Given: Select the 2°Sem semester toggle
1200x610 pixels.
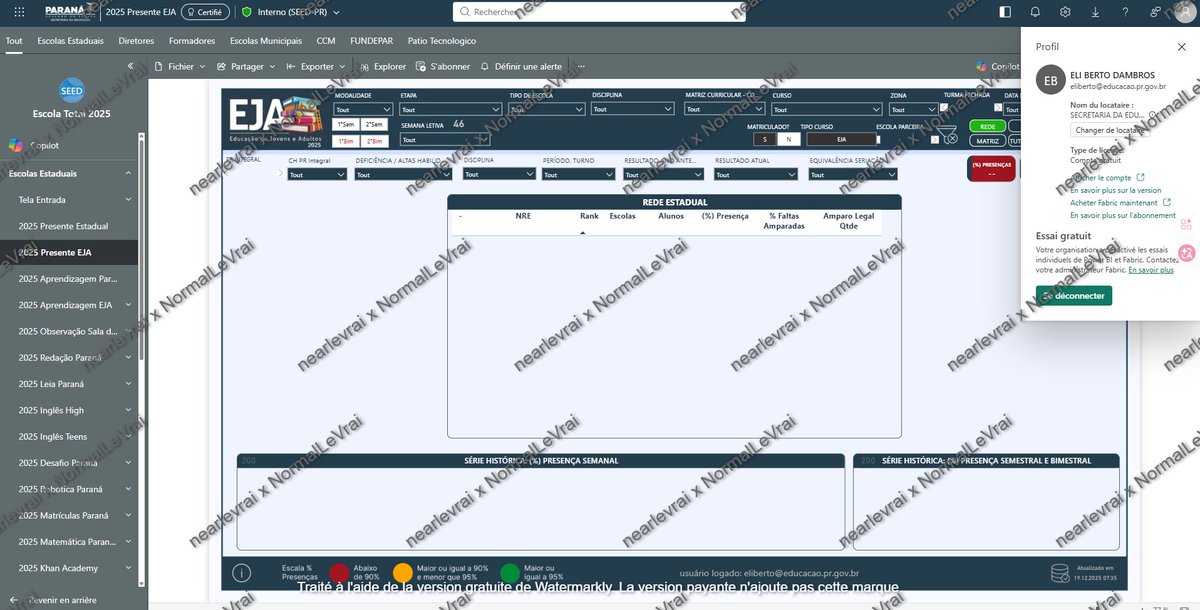Looking at the screenshot, I should [375, 124].
